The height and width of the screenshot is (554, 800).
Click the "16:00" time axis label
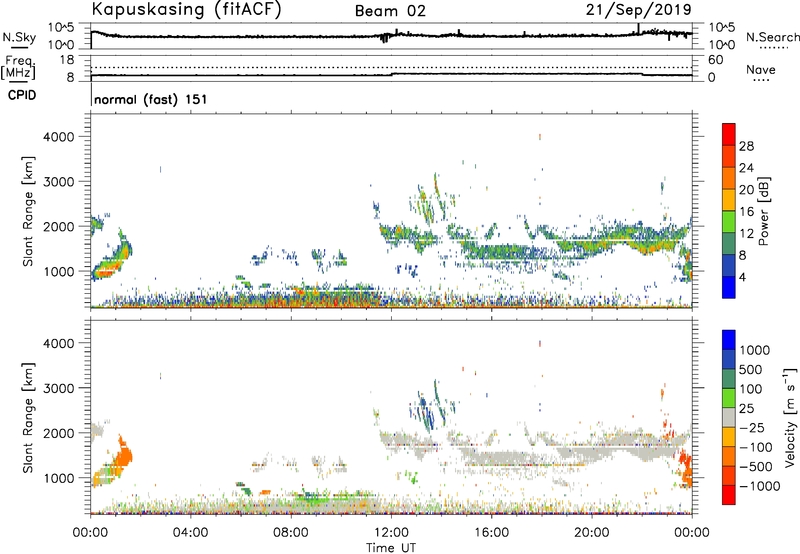pos(491,533)
